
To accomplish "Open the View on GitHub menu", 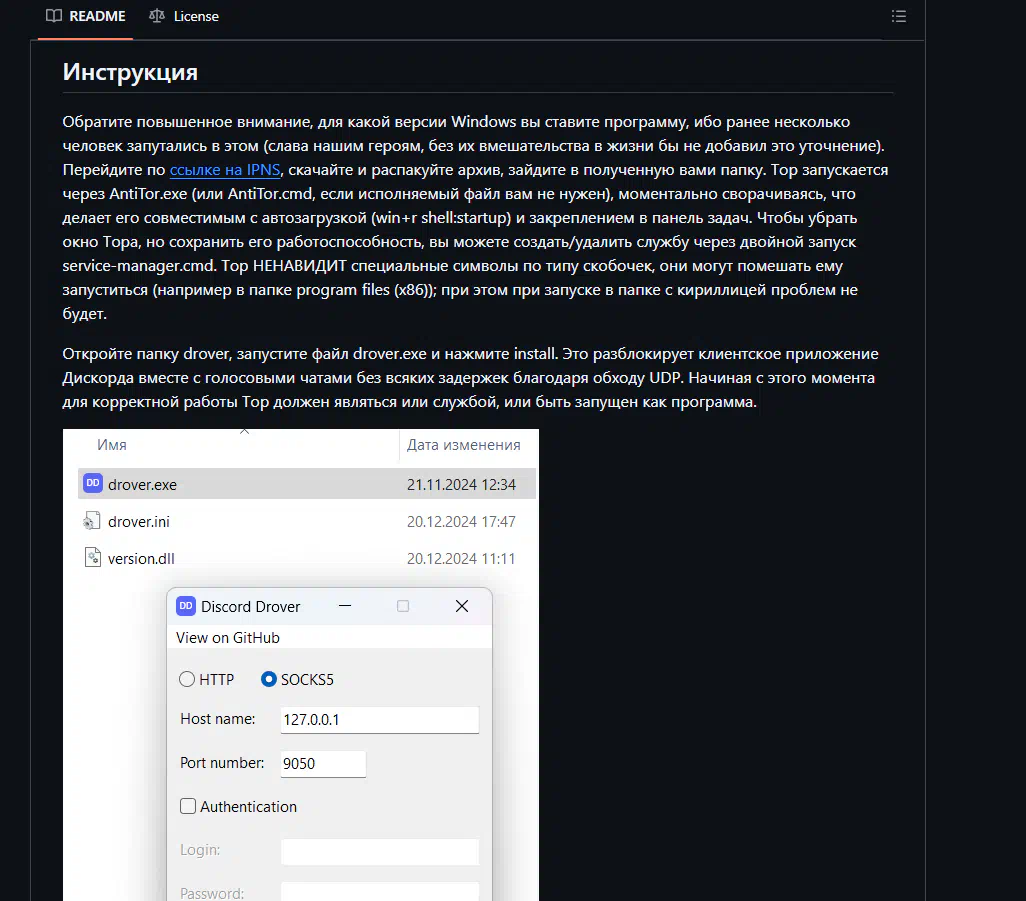I will coord(228,638).
